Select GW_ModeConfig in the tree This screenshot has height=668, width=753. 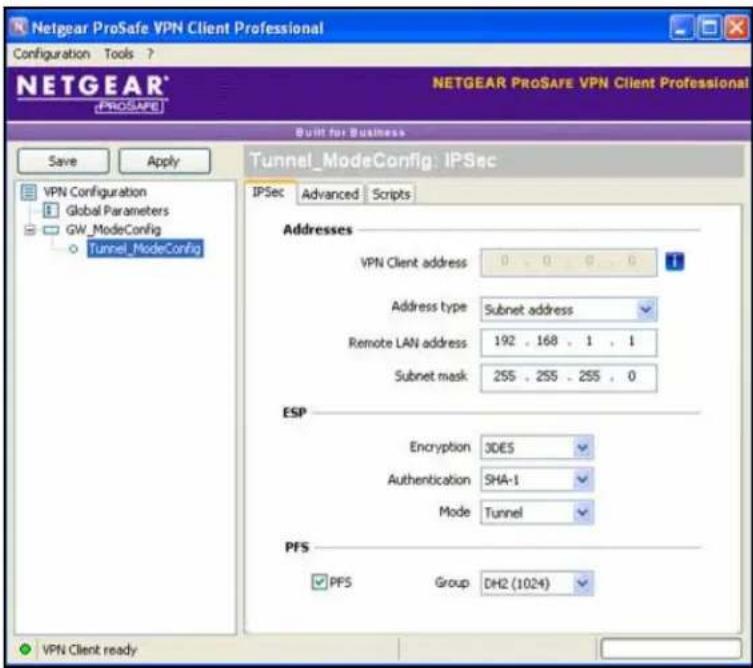pos(113,230)
